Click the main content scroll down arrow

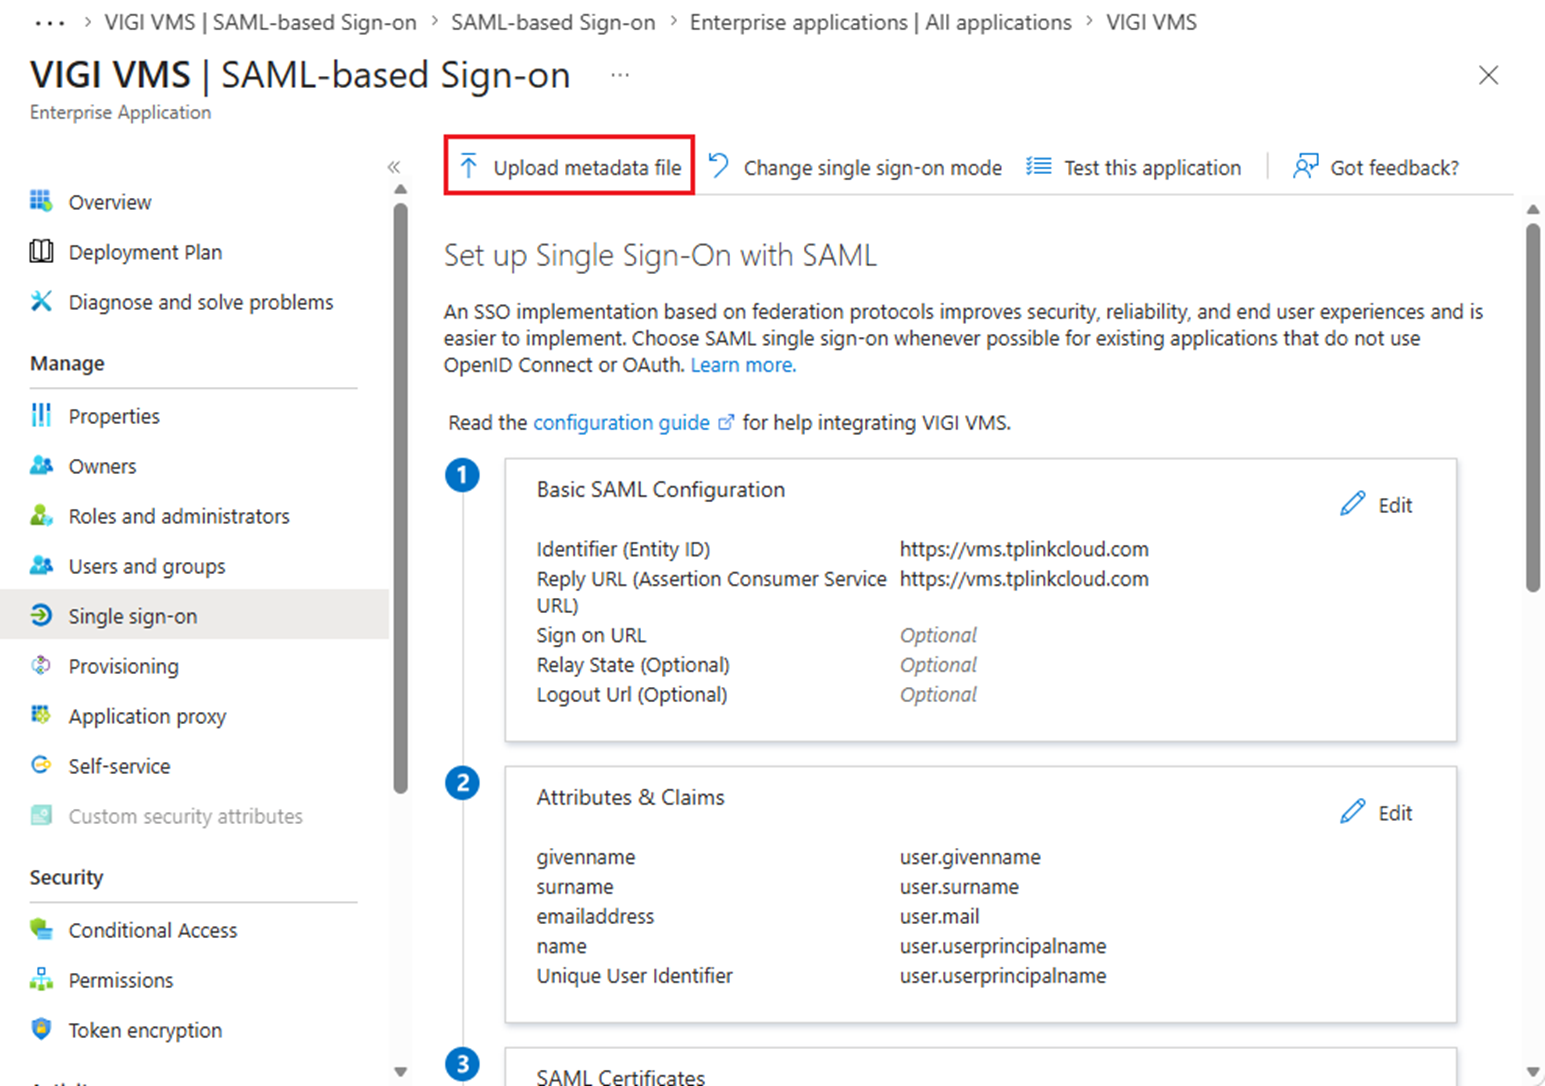coord(1533,1072)
